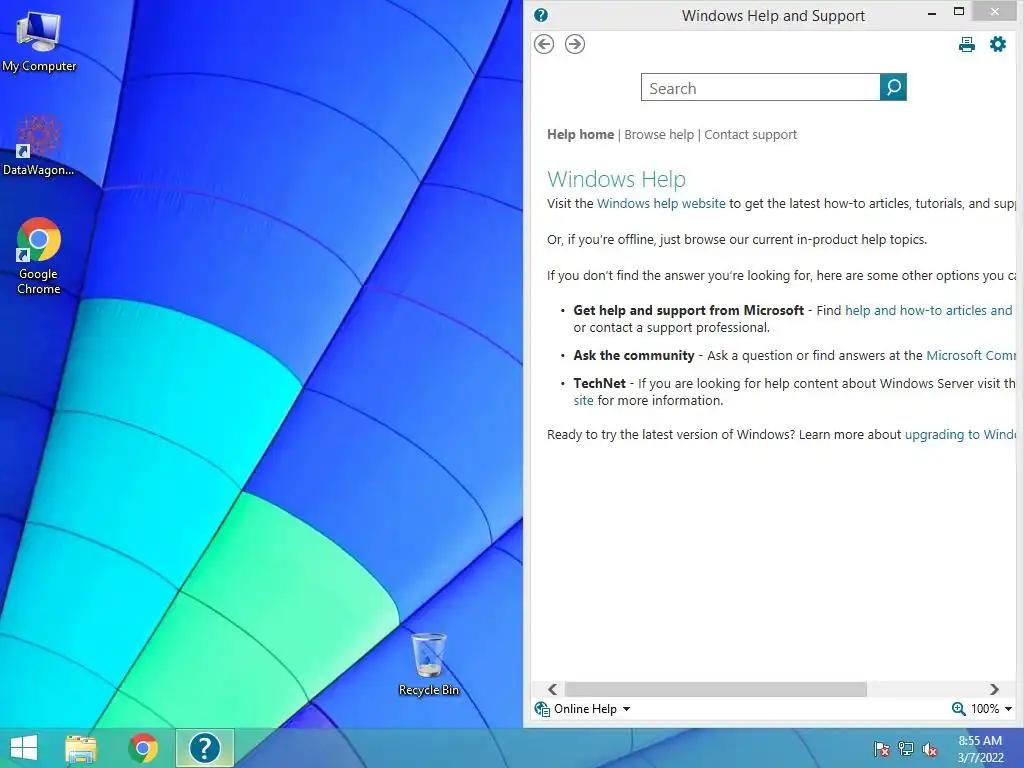Open the Recycle Bin desktop icon
The image size is (1024, 768).
point(429,664)
